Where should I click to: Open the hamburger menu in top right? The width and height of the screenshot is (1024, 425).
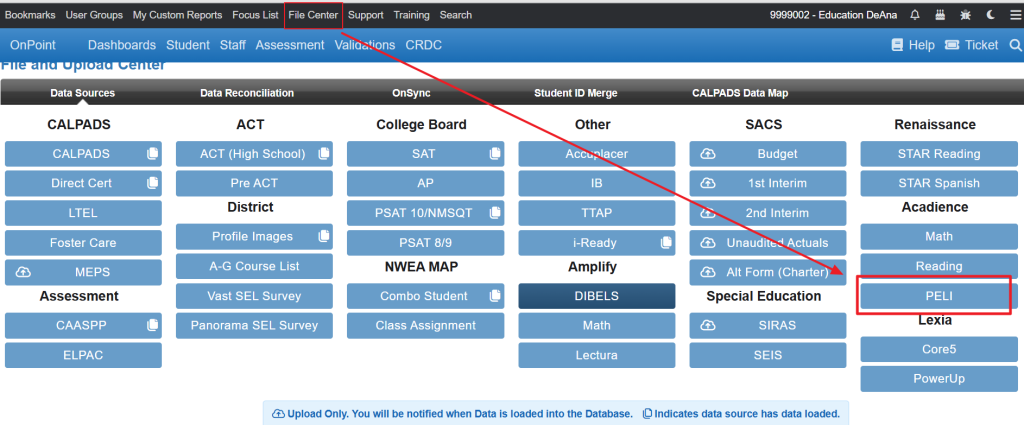[1012, 15]
